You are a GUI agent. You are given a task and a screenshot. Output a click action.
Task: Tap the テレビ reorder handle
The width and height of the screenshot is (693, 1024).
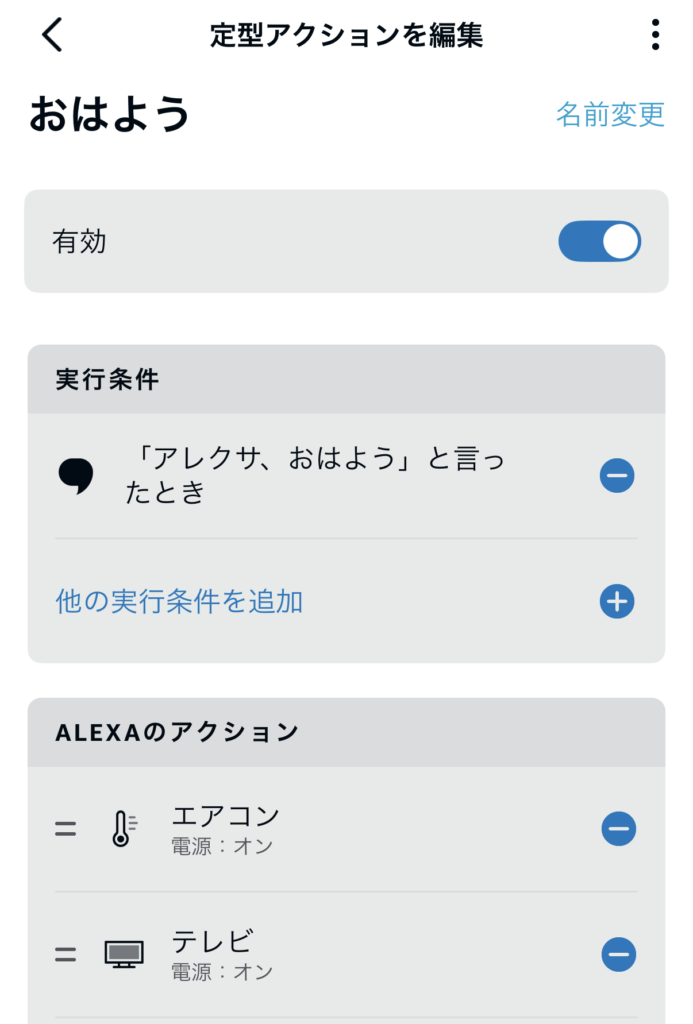pos(66,955)
